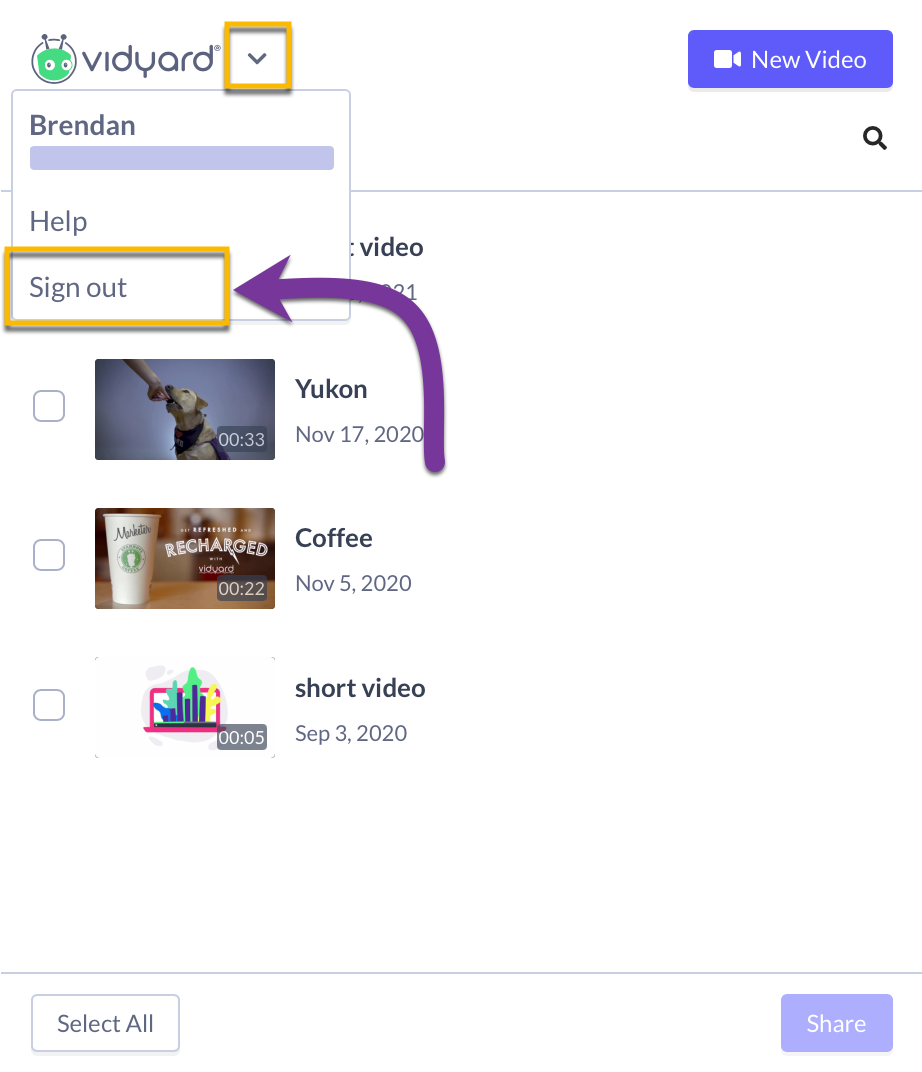Click the Coffee video title
922x1072 pixels.
[x=334, y=538]
